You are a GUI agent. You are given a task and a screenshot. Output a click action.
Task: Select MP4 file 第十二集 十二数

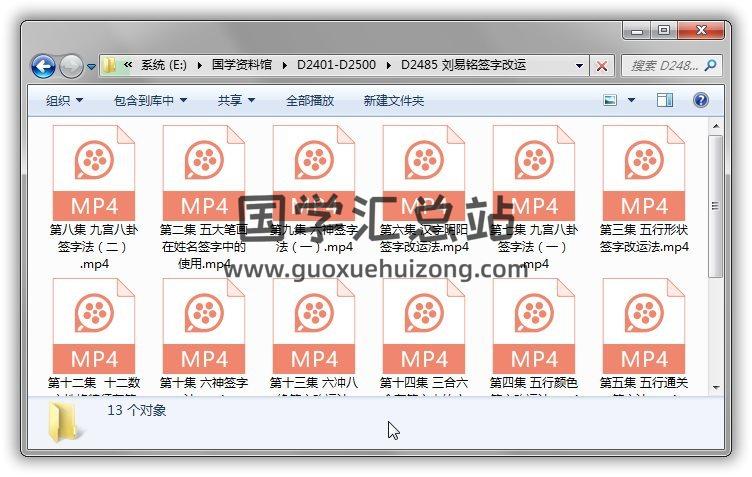[94, 336]
